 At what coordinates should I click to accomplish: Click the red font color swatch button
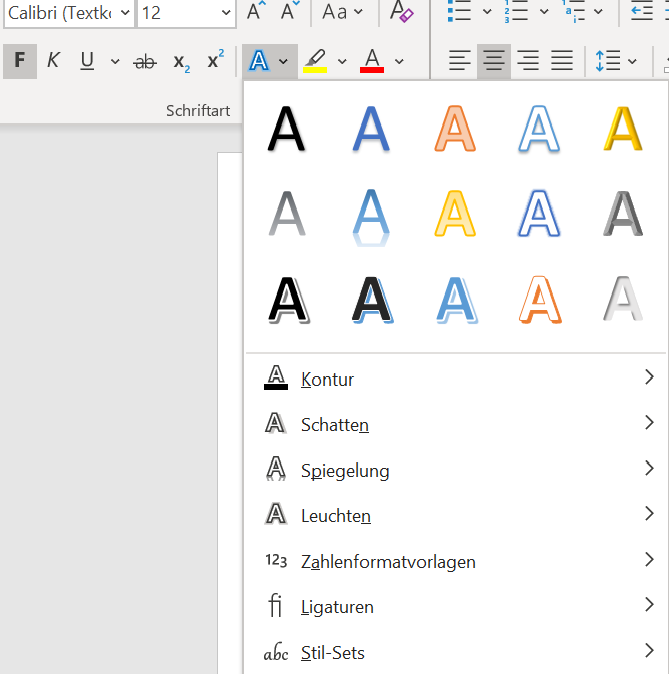(x=371, y=62)
